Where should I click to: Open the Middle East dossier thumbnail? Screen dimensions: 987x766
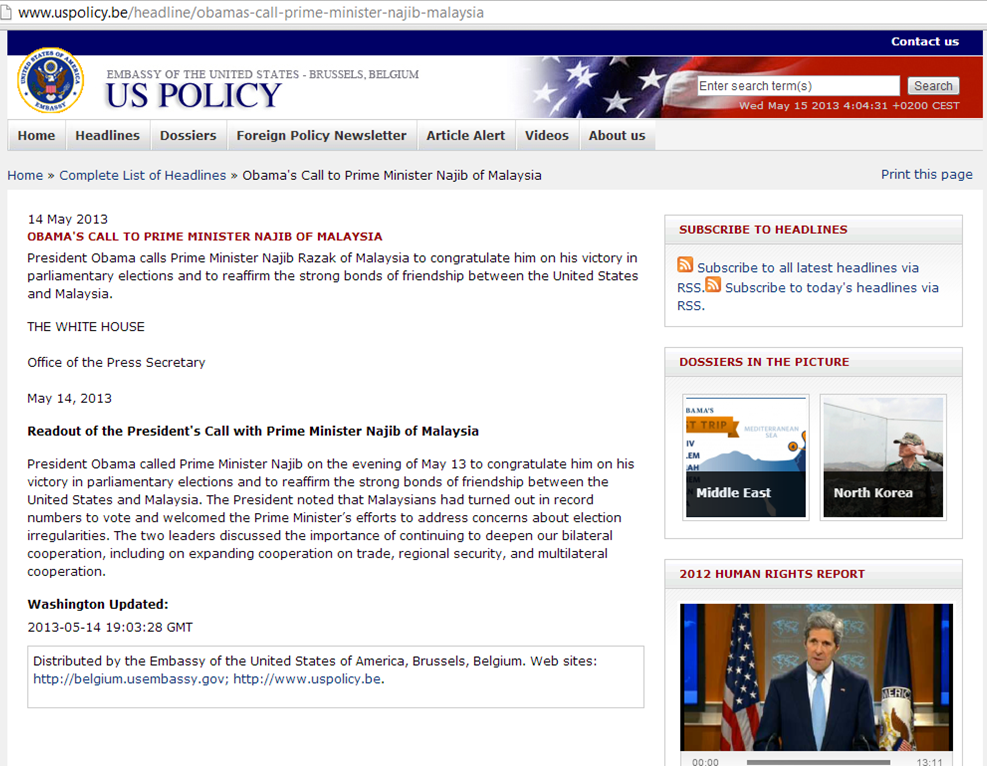(745, 456)
